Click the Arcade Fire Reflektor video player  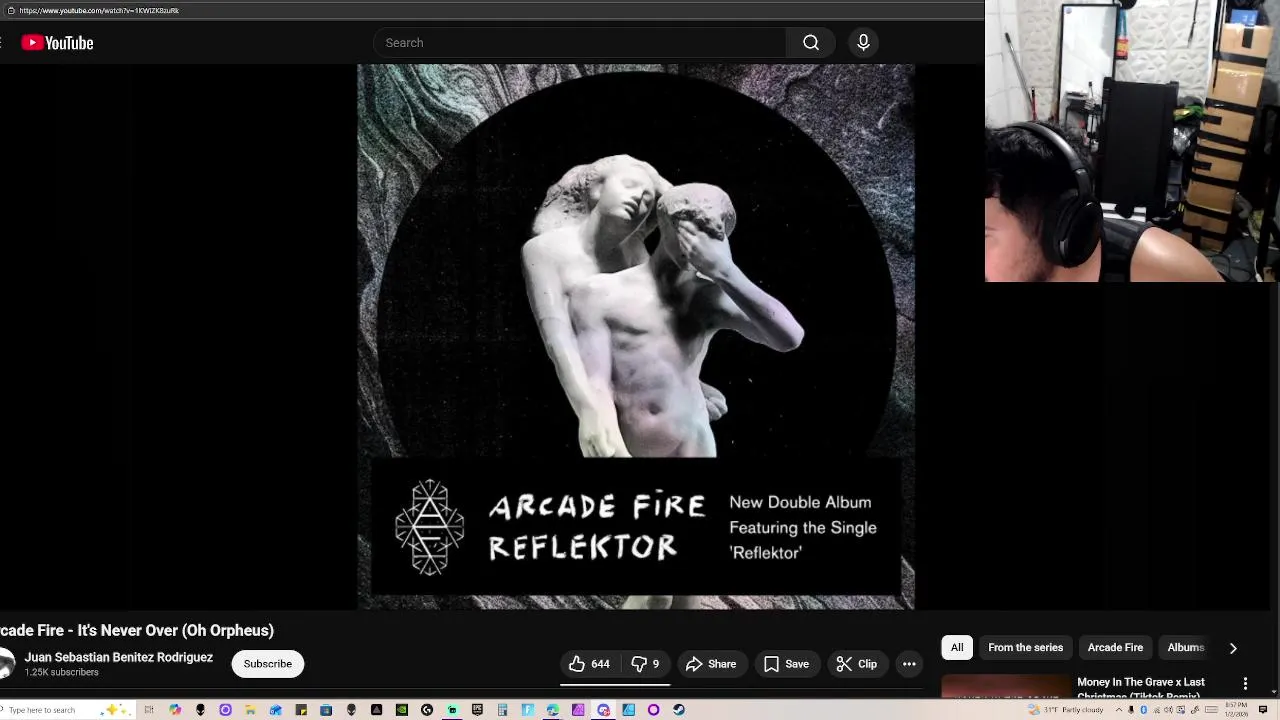(x=636, y=337)
